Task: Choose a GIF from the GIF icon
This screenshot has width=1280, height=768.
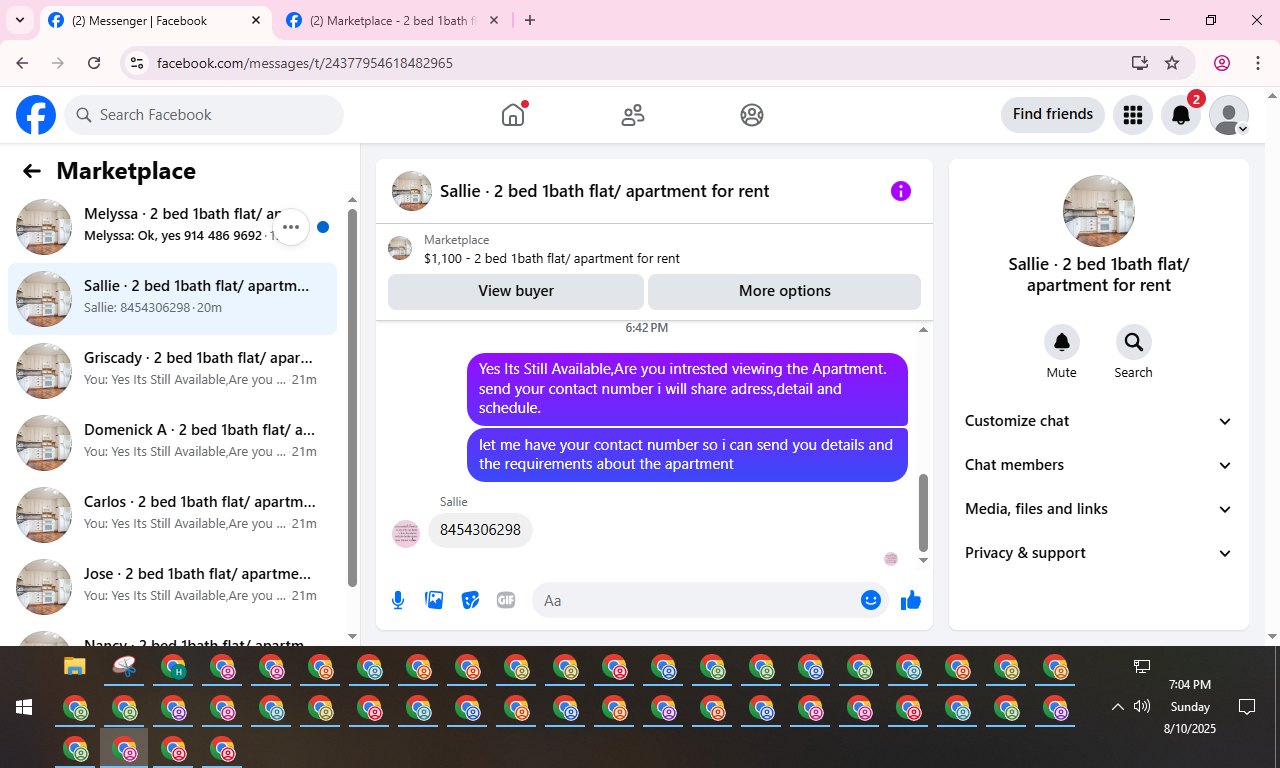Action: coord(506,600)
